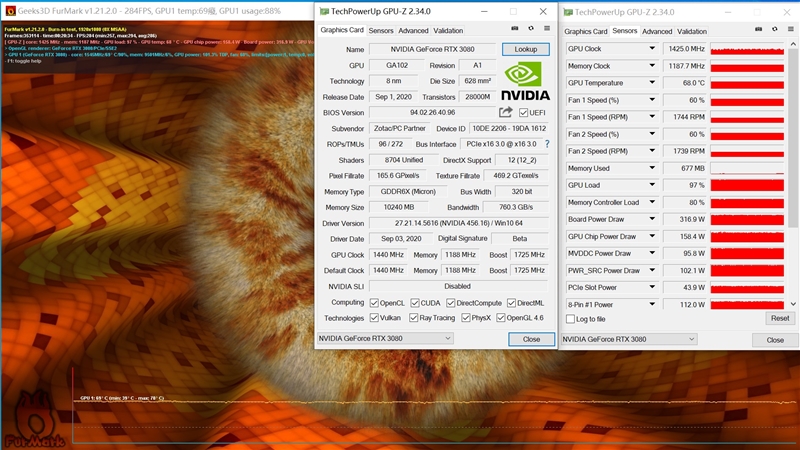This screenshot has width=800, height=450.
Task: Click the Reset button in Sensors window
Action: pyautogui.click(x=780, y=318)
